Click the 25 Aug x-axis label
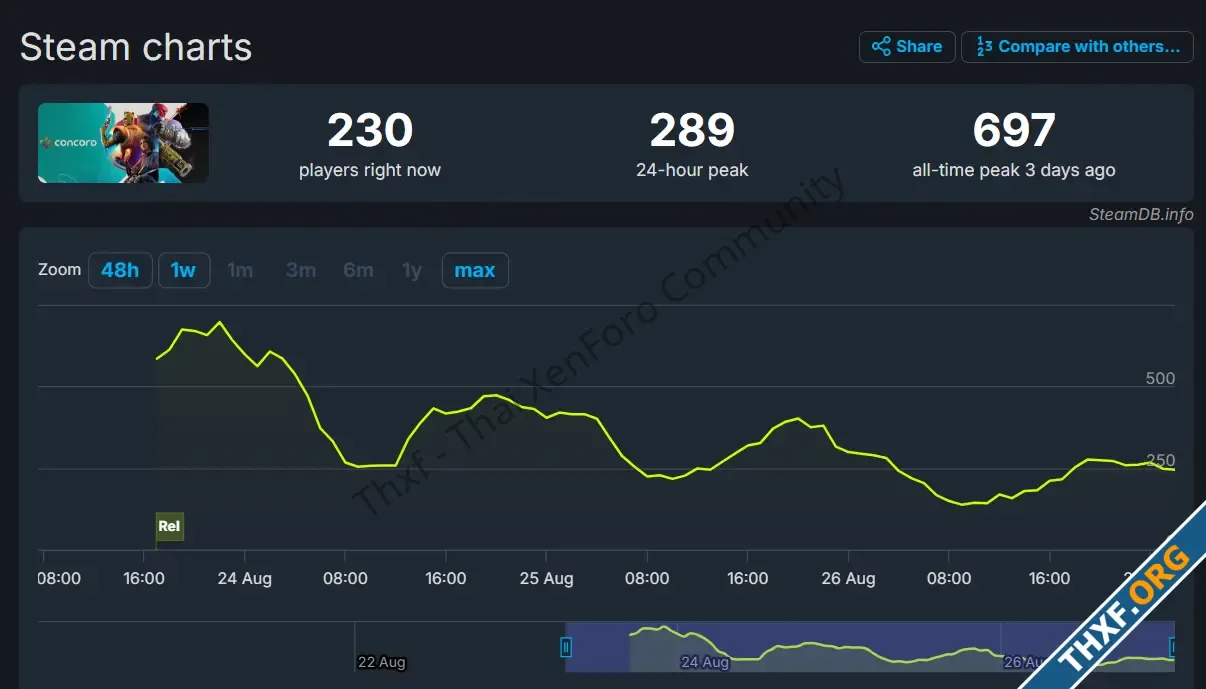This screenshot has height=689, width=1206. coord(546,578)
